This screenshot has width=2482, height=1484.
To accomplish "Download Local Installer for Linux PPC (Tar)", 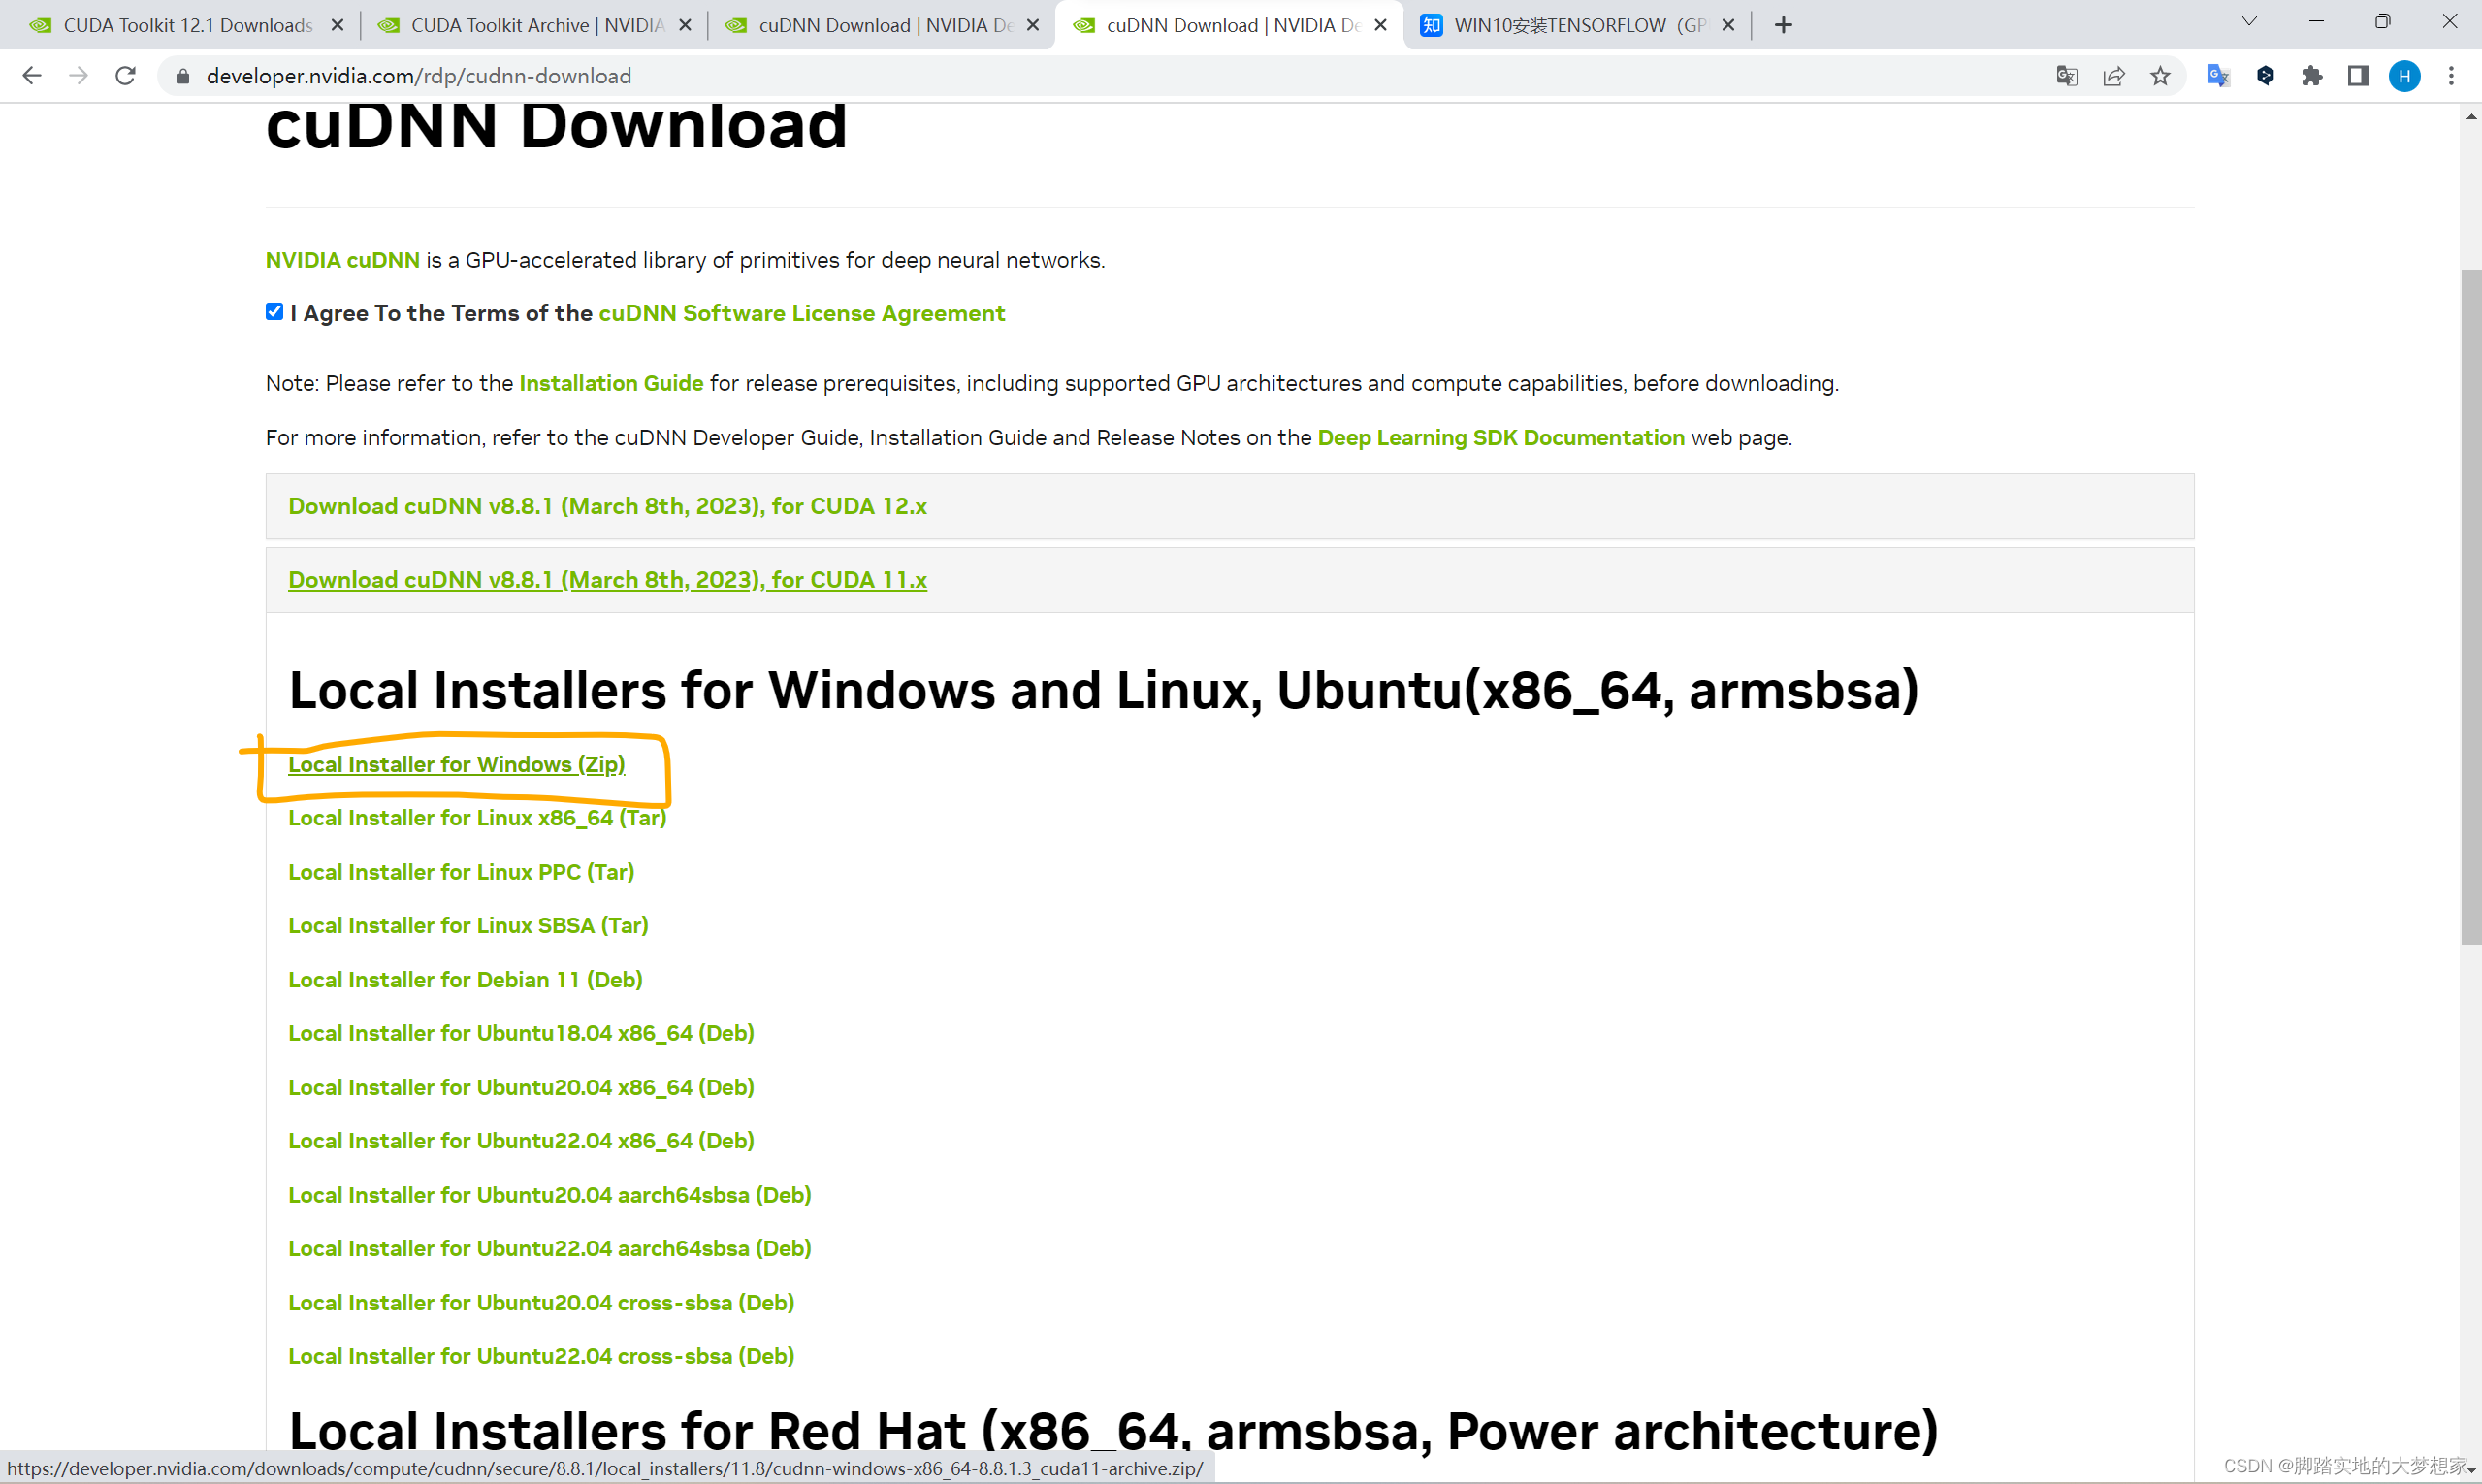I will click(461, 872).
